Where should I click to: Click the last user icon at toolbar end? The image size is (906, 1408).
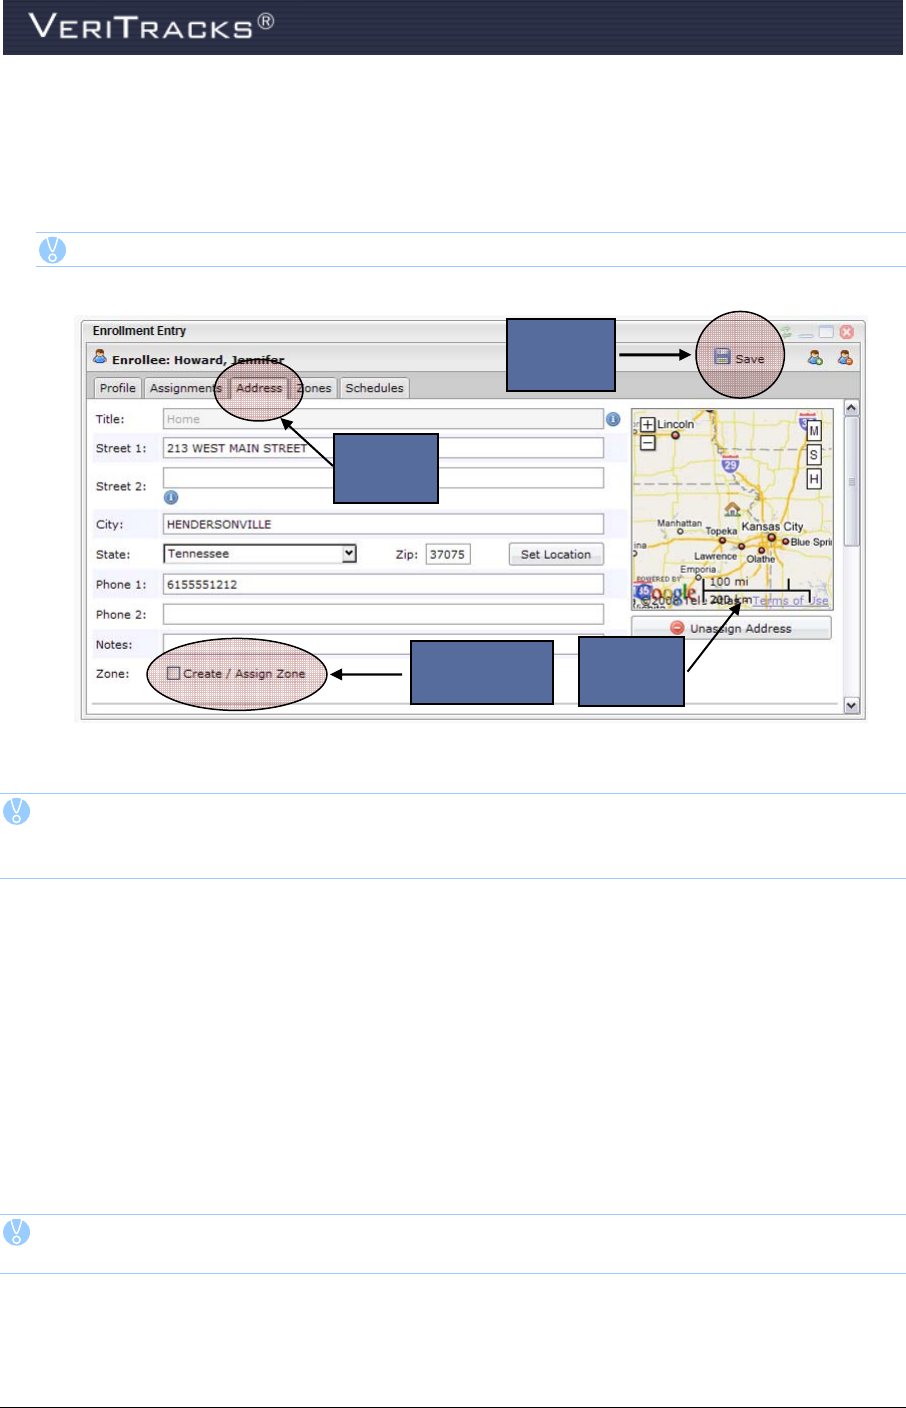coord(846,358)
